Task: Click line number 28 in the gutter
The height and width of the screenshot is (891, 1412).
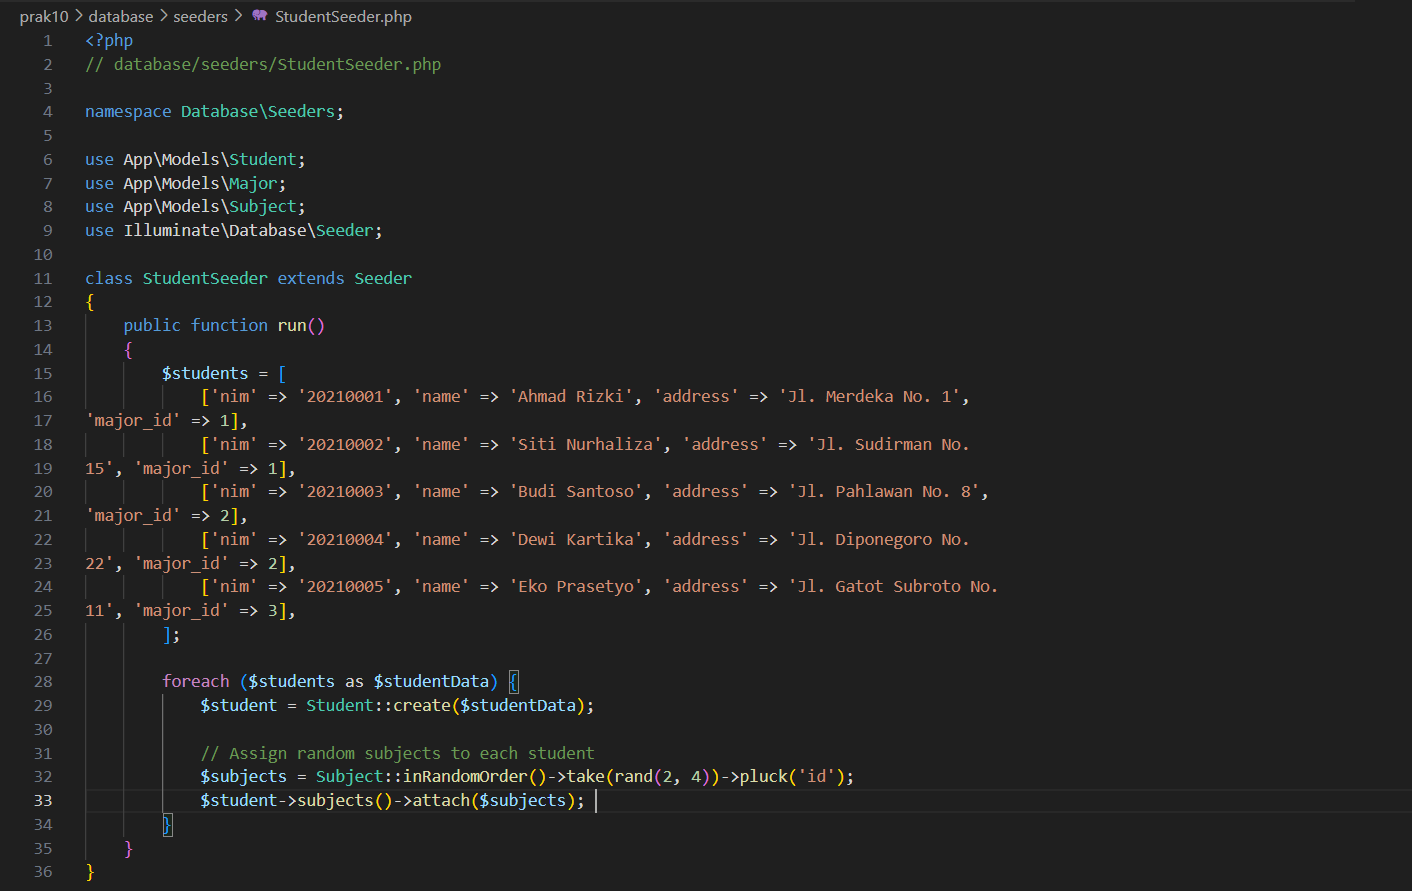Action: (43, 682)
